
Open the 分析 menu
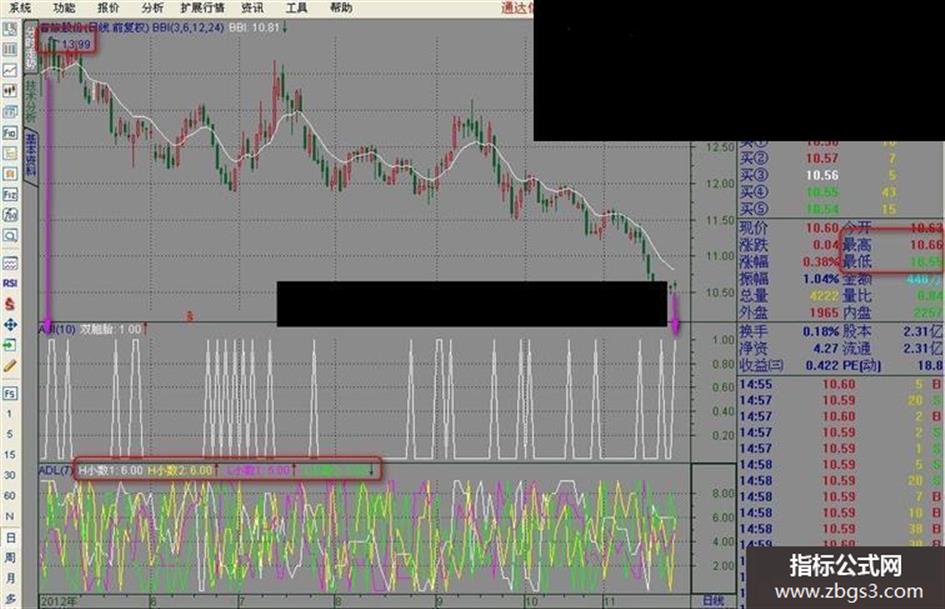[x=152, y=8]
